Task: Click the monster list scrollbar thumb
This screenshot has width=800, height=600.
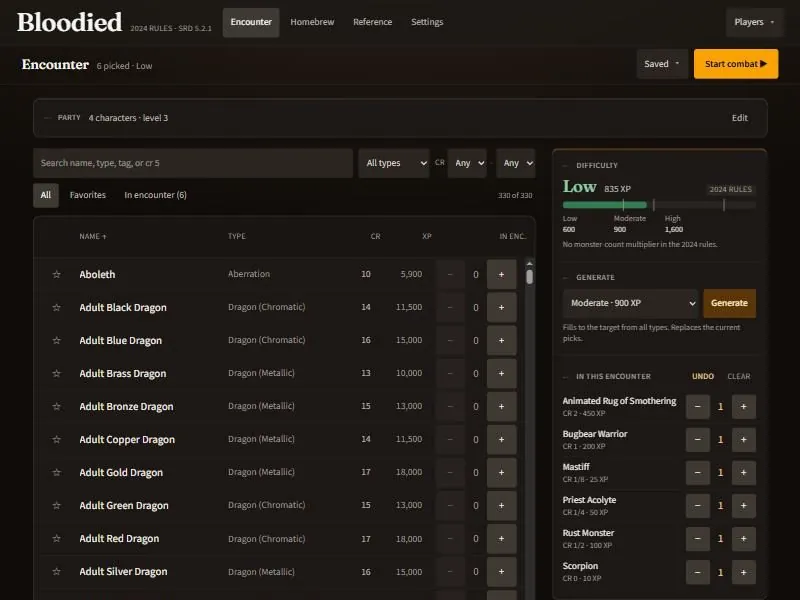Action: click(530, 277)
